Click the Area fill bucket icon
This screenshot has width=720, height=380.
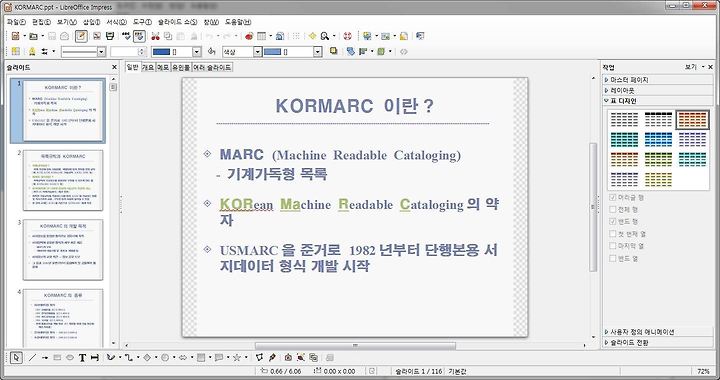point(212,51)
